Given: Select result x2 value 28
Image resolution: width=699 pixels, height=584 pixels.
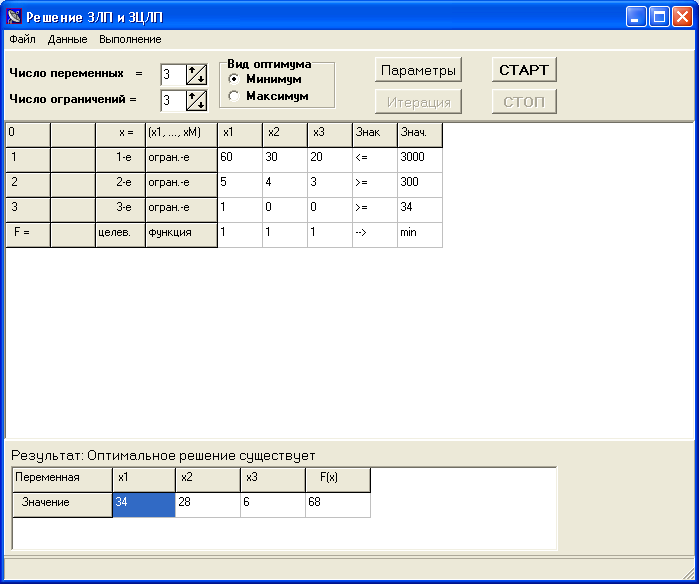Looking at the screenshot, I should [208, 505].
